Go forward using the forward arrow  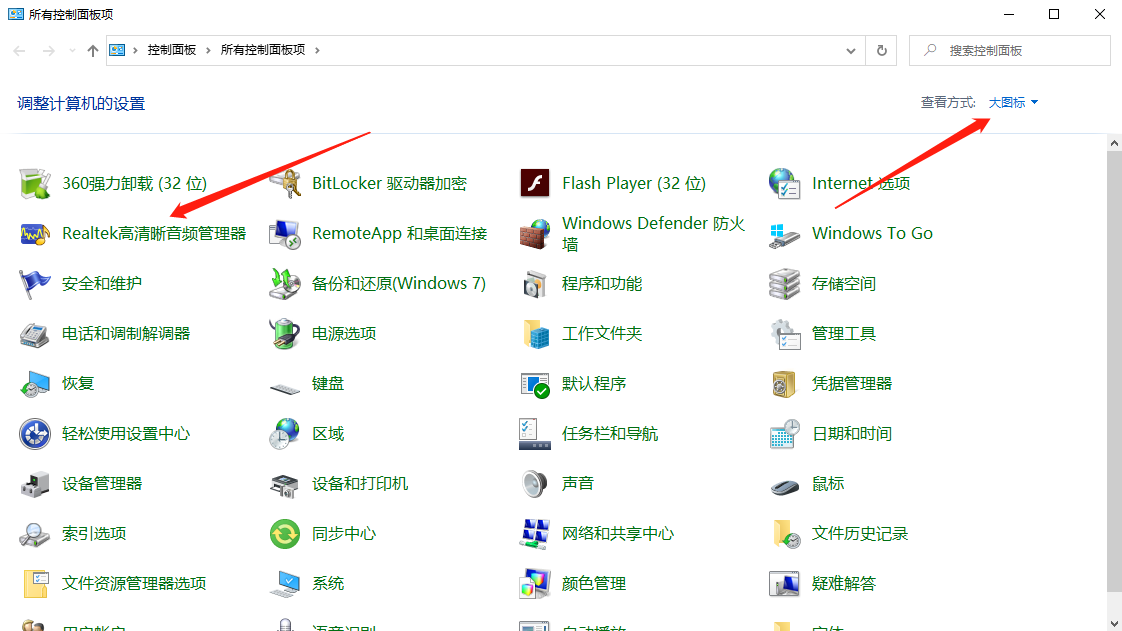(48, 51)
